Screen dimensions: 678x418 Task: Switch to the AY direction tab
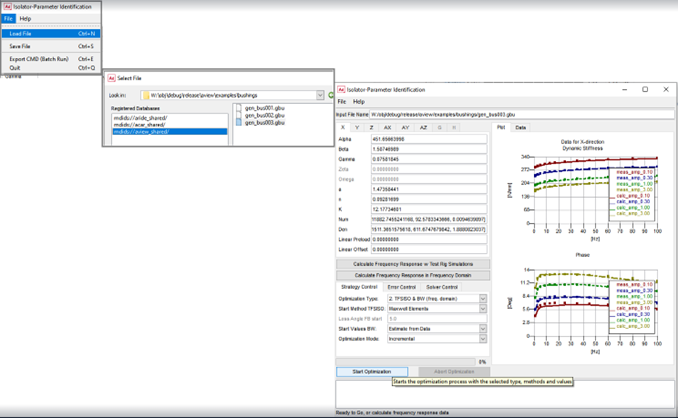point(405,128)
